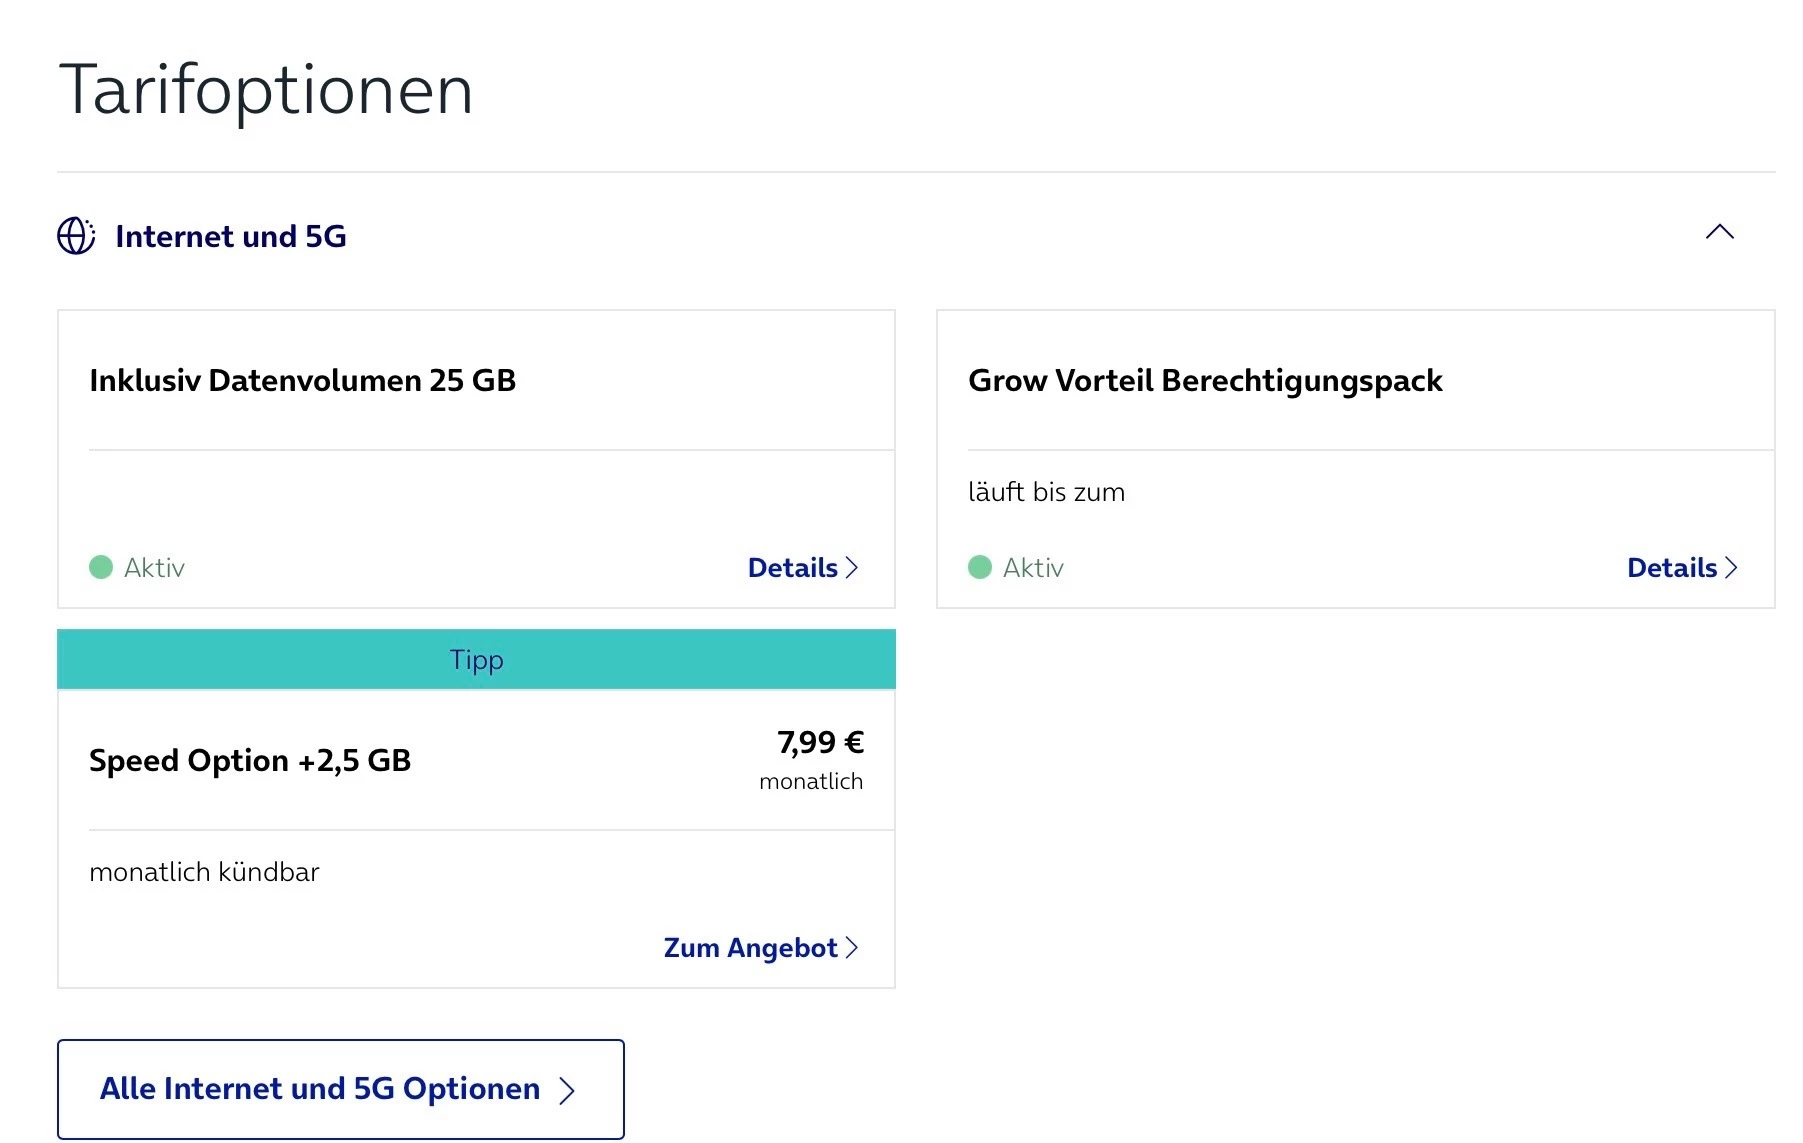Click the arrow next to Datenvolumen Details
The height and width of the screenshot is (1143, 1803).
coord(852,568)
